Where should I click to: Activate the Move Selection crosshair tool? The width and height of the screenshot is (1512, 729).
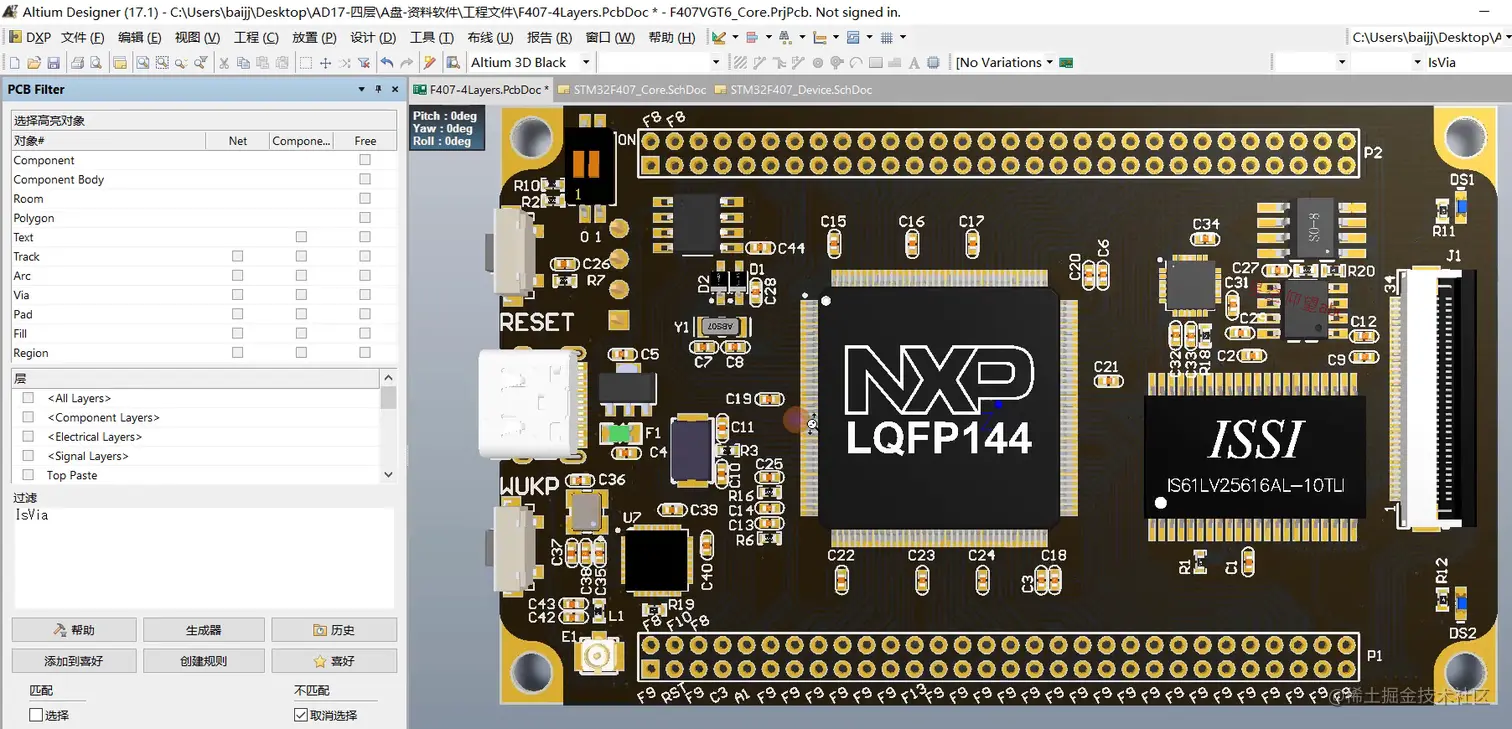(x=325, y=62)
